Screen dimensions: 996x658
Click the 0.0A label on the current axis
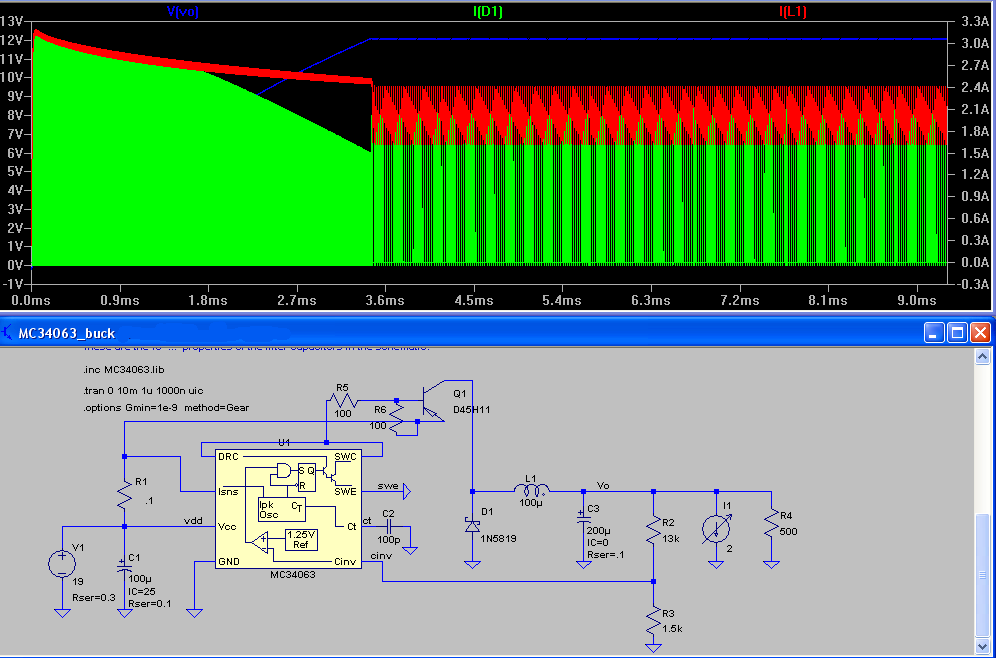pos(973,262)
